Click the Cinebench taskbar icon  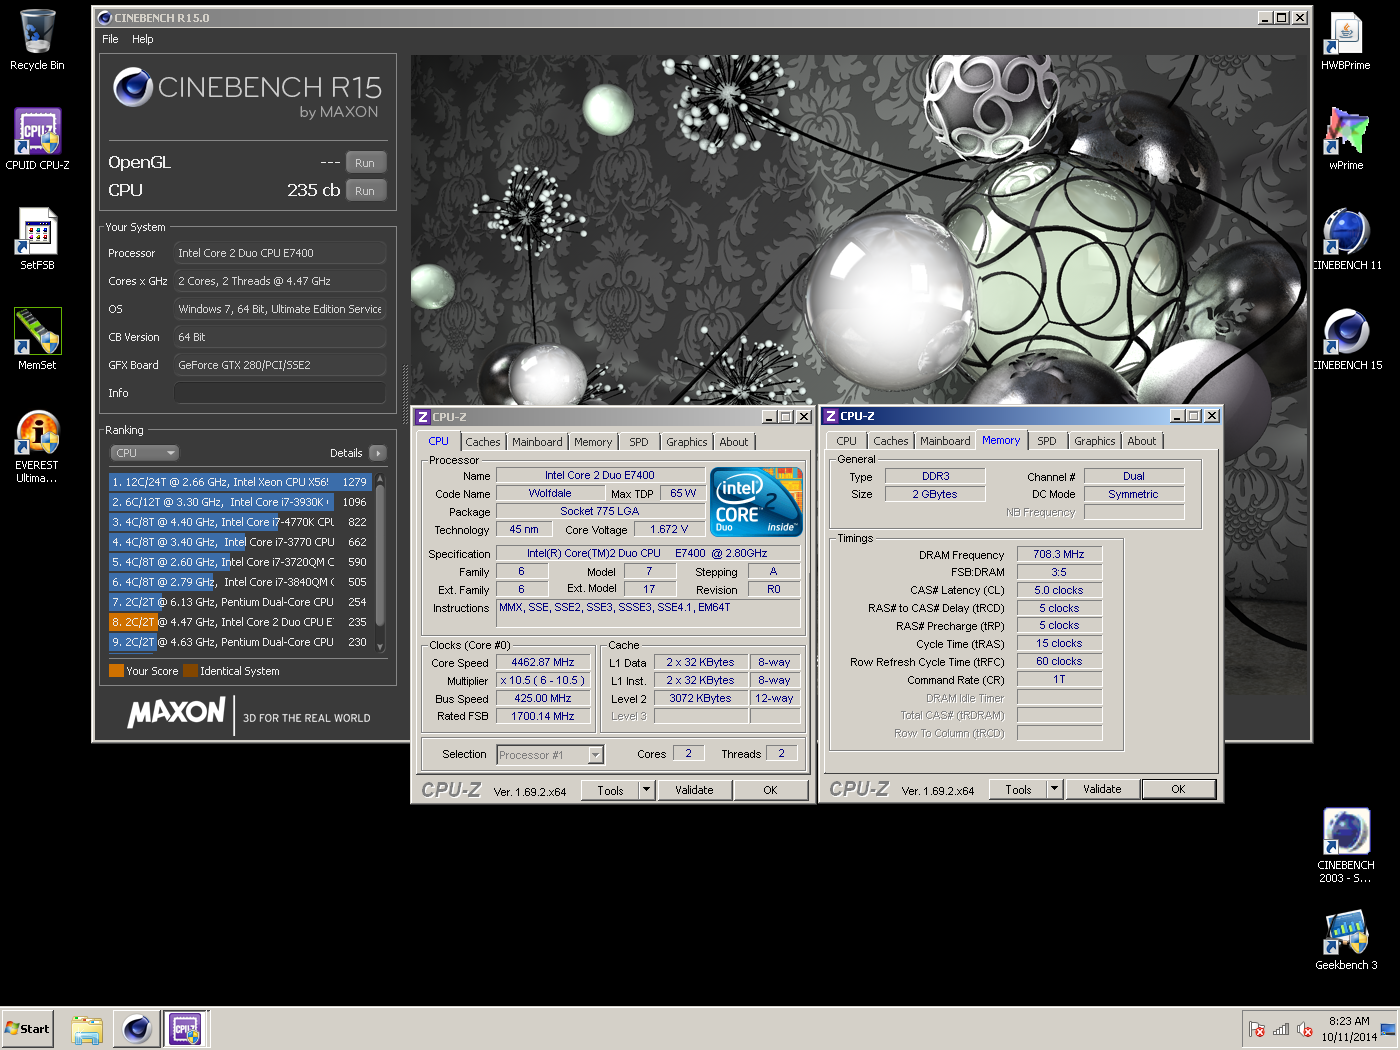pos(136,1029)
